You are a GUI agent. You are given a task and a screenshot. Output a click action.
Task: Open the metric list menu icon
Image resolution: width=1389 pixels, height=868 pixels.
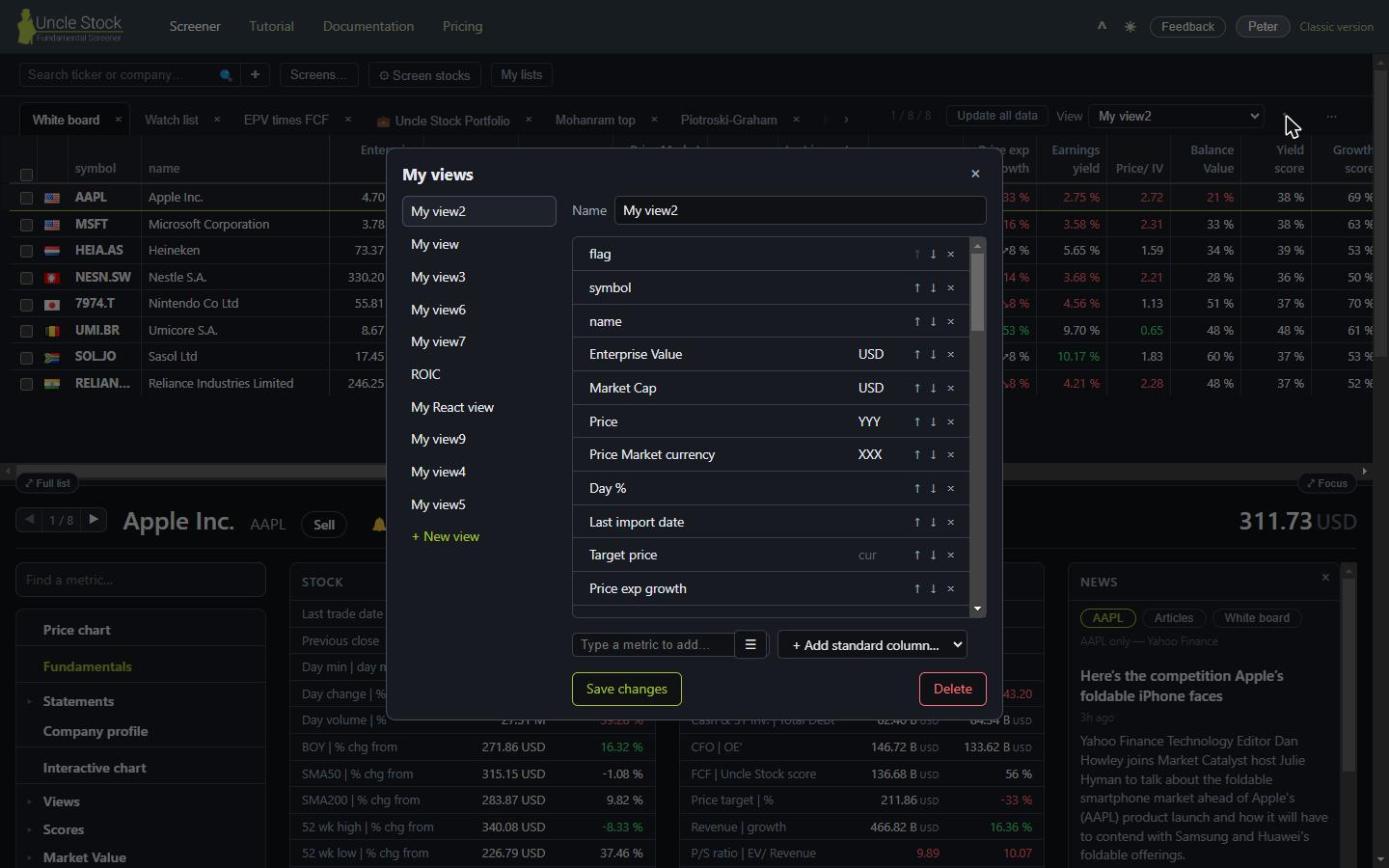pyautogui.click(x=750, y=645)
